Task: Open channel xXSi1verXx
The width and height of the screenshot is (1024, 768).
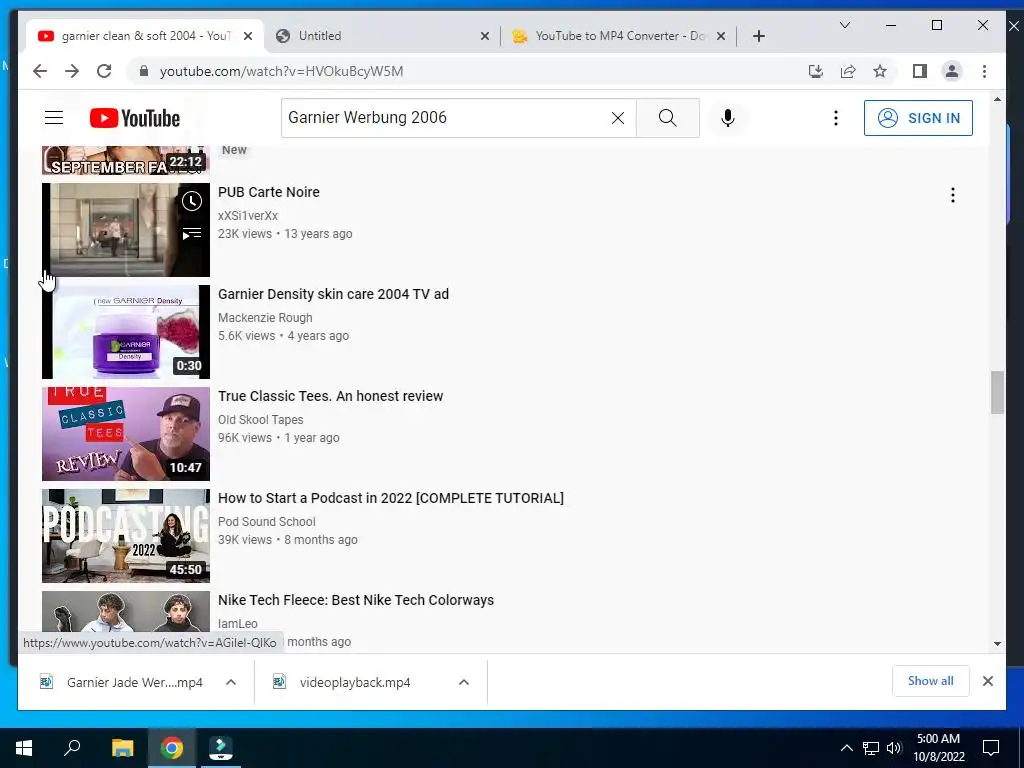Action: 248,216
